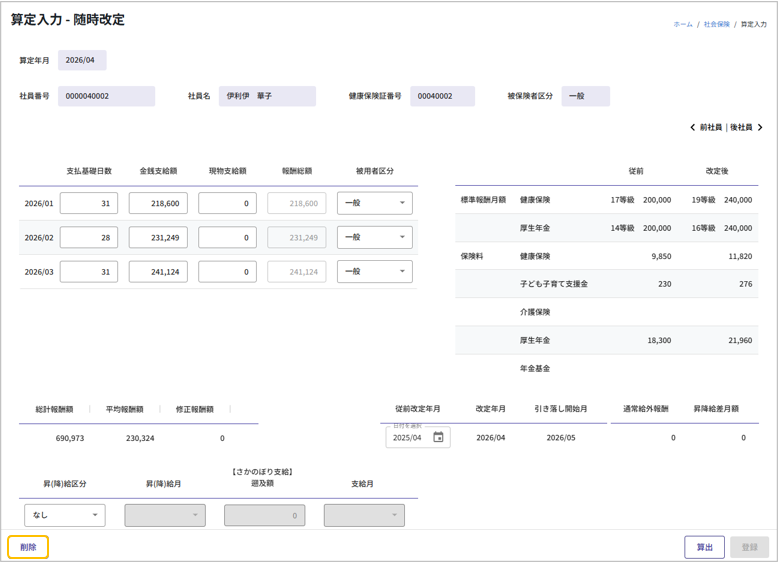The width and height of the screenshot is (780, 564).
Task: Click the 算出 calculate button
Action: (x=704, y=547)
